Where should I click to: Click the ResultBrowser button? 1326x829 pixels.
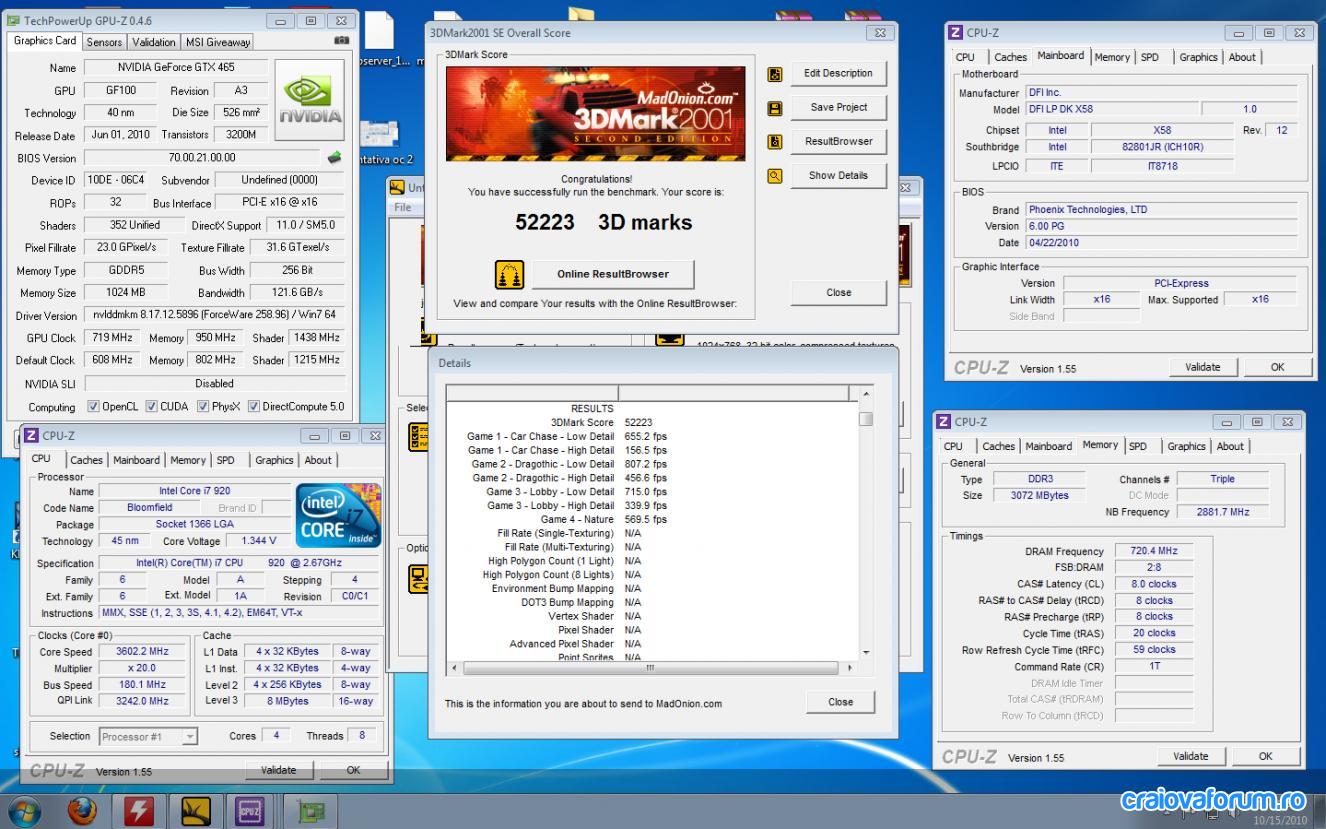click(838, 141)
